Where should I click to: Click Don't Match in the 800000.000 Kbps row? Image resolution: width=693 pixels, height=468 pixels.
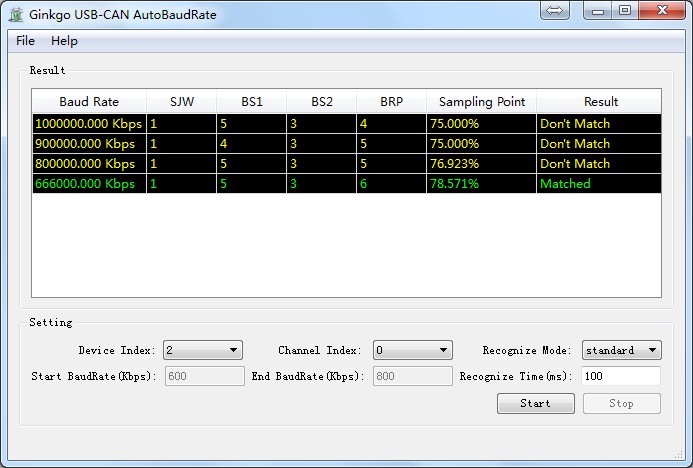pyautogui.click(x=599, y=164)
